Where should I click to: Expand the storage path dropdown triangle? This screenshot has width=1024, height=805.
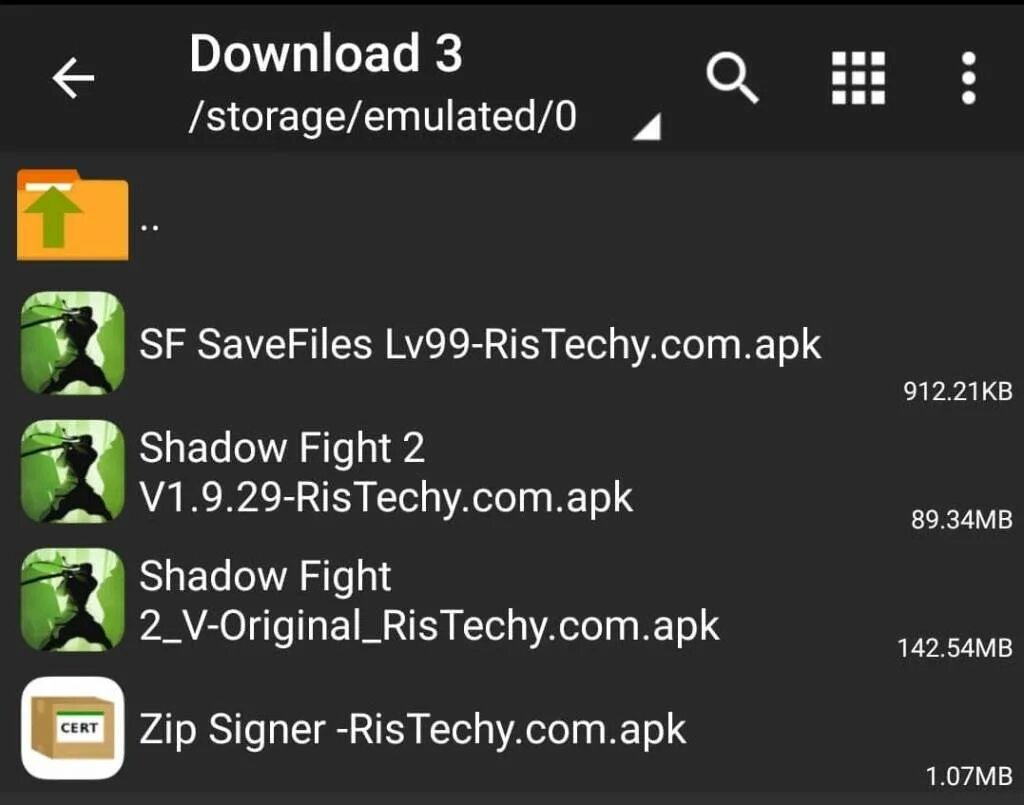(649, 127)
